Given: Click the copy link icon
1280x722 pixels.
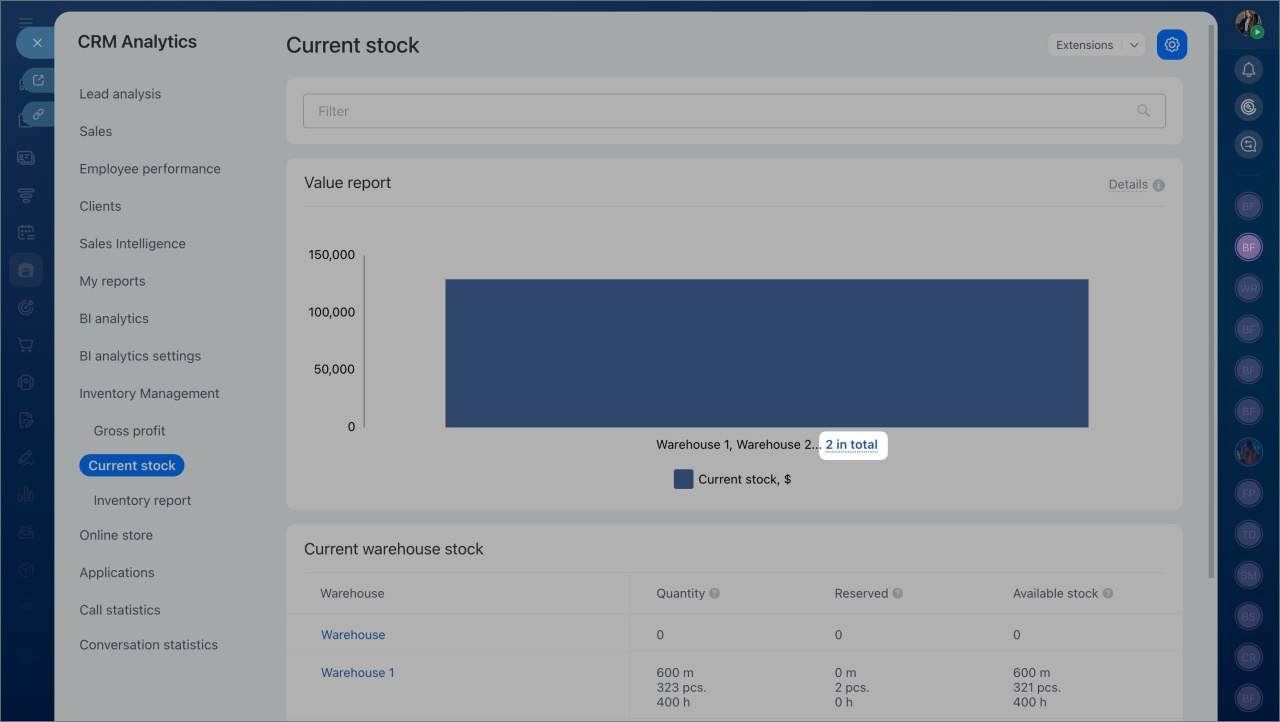Looking at the screenshot, I should pyautogui.click(x=38, y=114).
